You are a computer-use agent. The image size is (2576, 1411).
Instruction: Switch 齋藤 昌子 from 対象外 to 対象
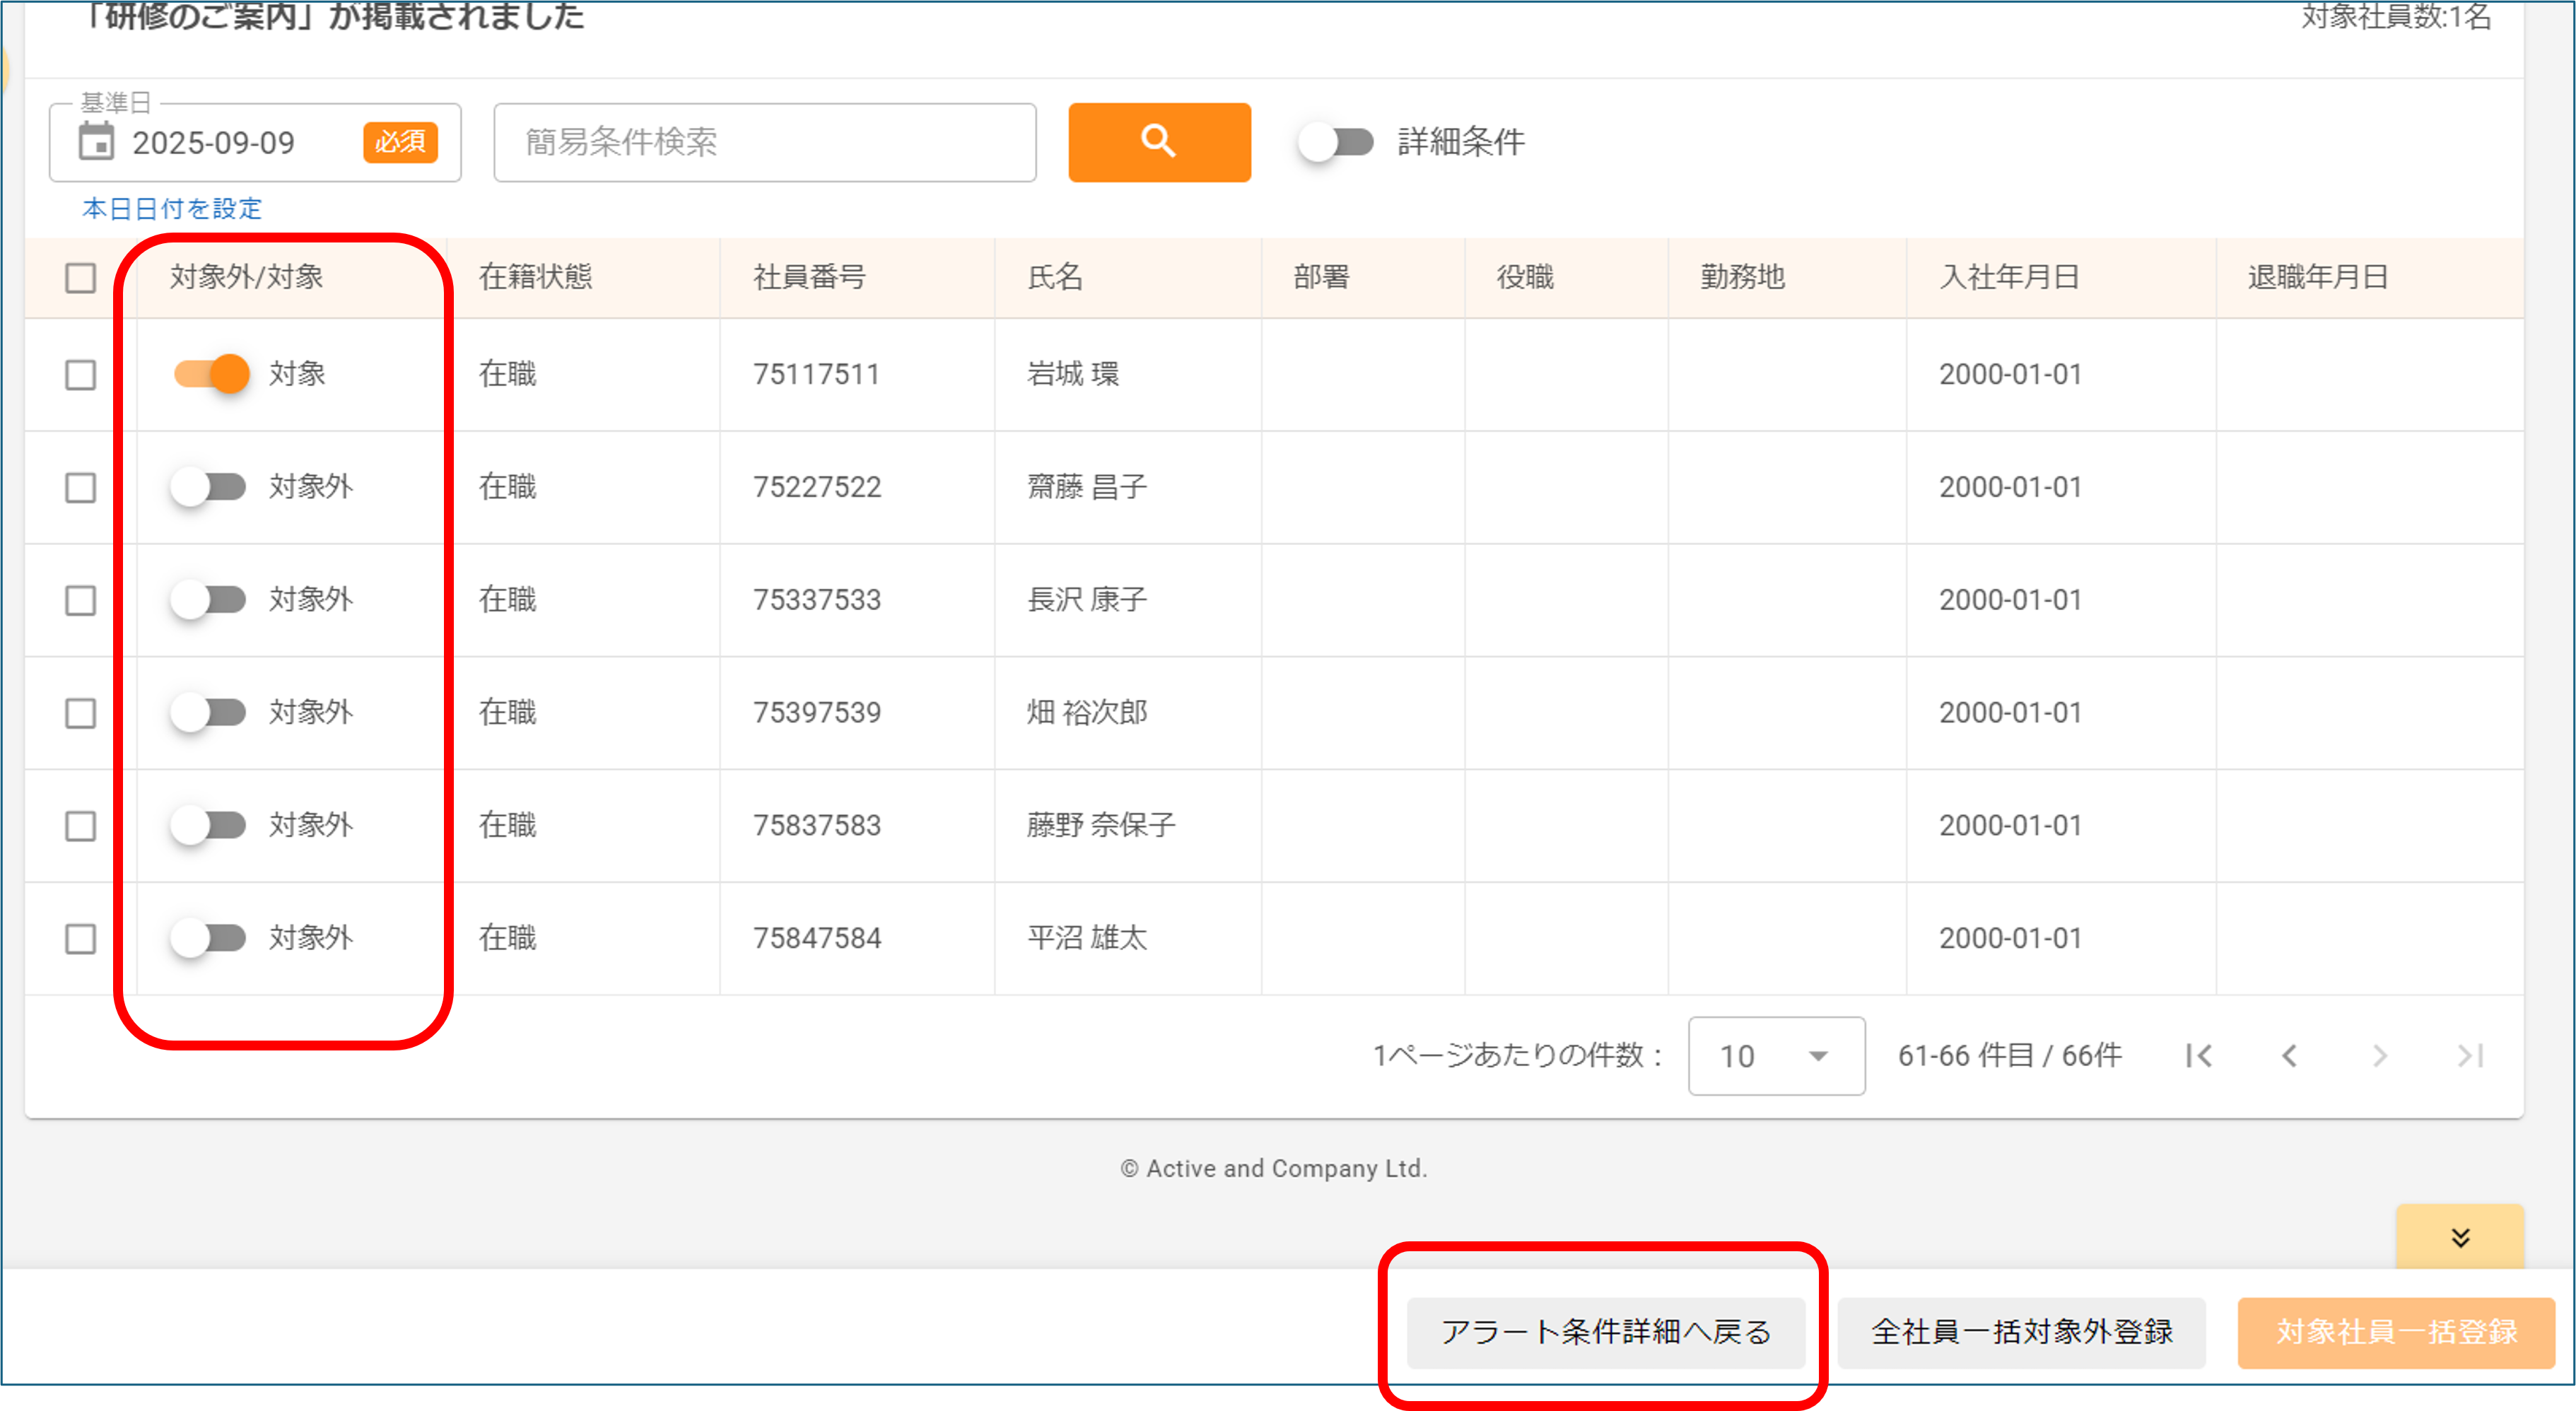[x=208, y=487]
